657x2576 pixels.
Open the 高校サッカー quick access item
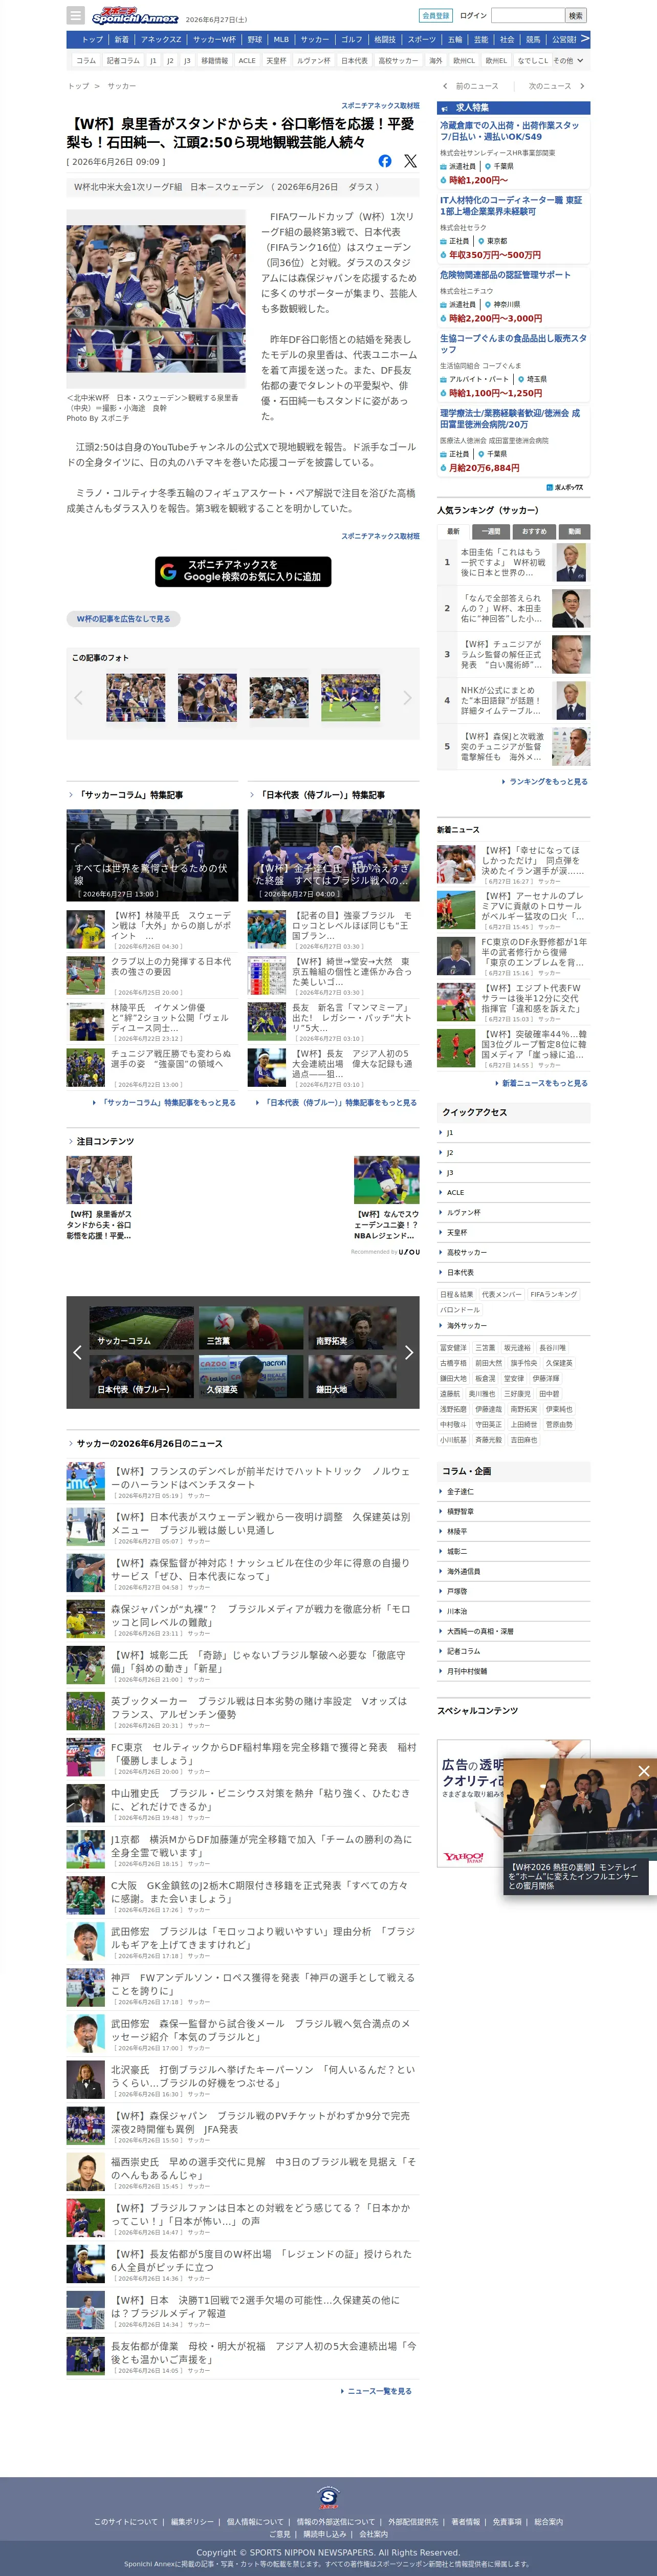[x=467, y=1252]
